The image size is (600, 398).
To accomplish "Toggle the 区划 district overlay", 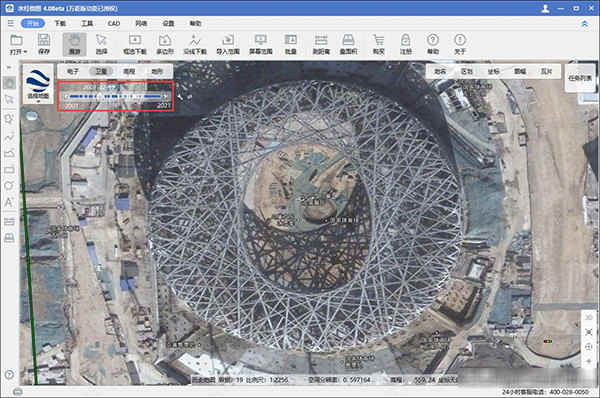I will (467, 71).
